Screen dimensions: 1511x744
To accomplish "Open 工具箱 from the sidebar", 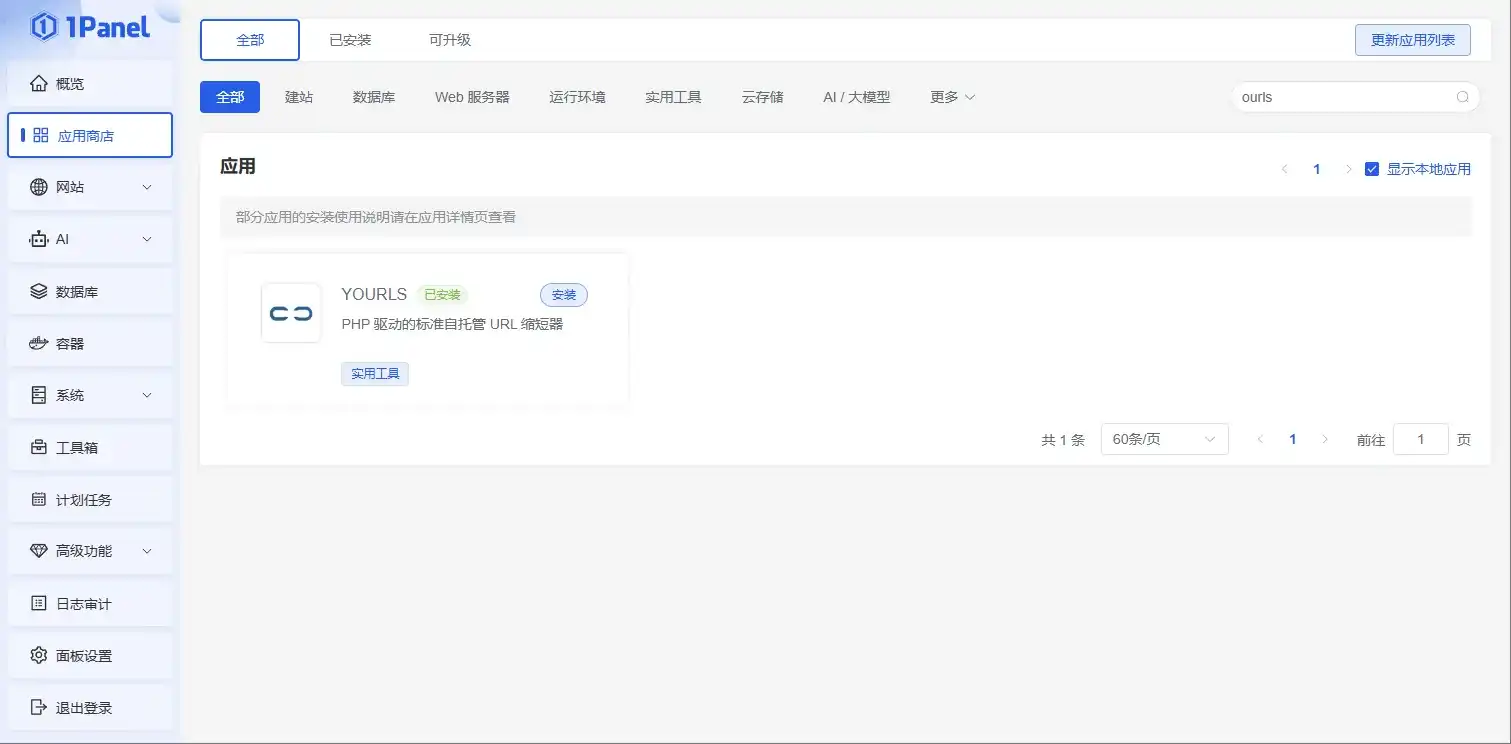I will click(90, 447).
